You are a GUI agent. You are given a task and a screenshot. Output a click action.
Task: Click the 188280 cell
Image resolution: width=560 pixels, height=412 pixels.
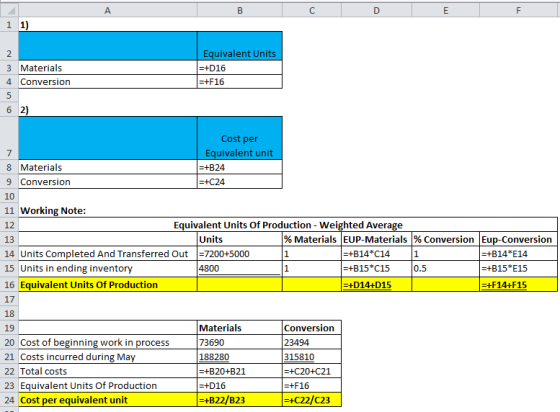240,357
